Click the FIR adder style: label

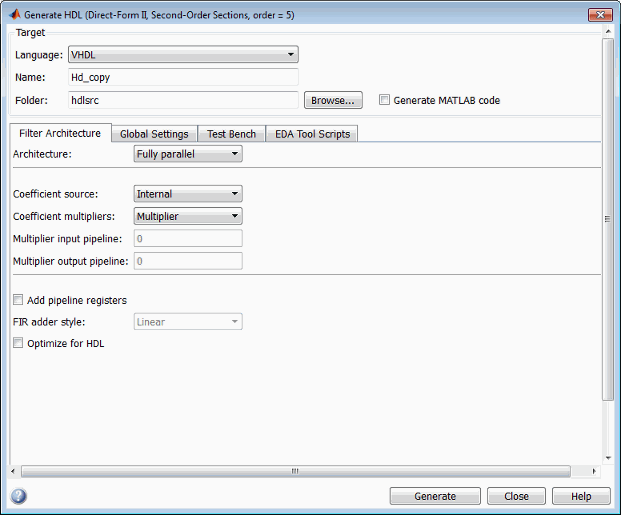click(49, 322)
